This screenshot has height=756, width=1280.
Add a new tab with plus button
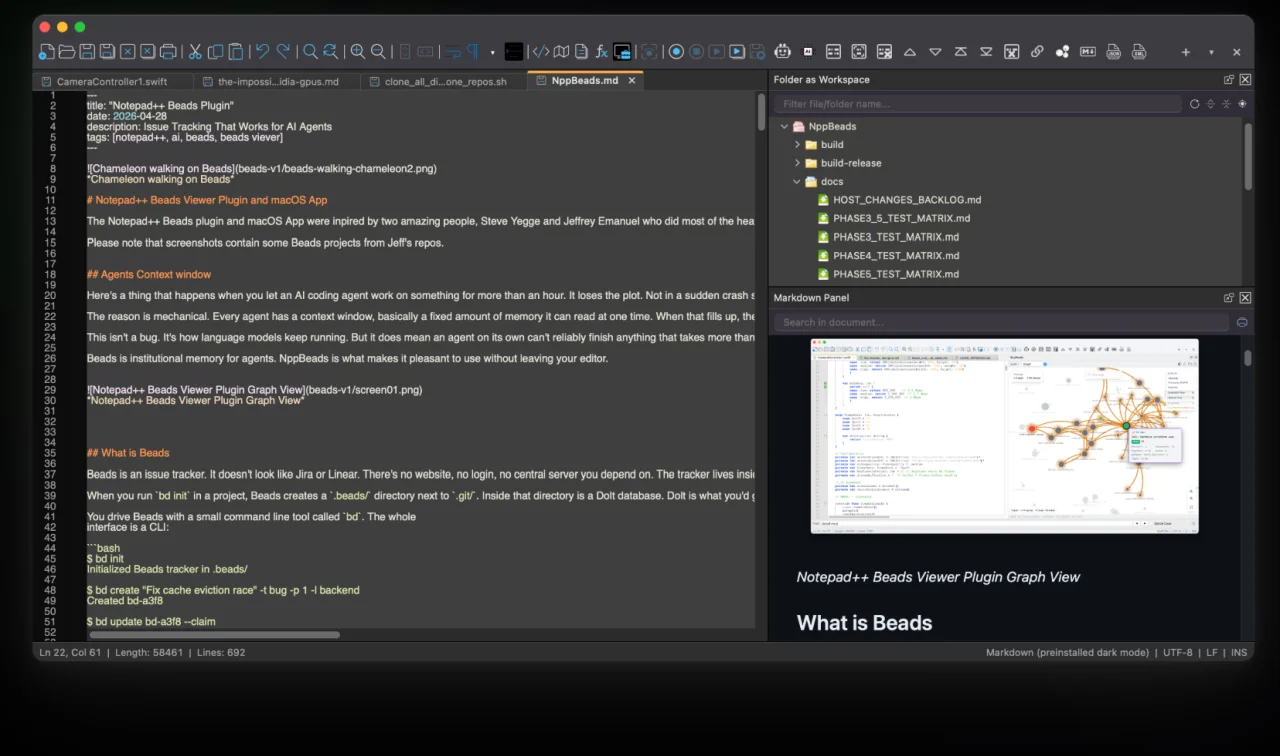1186,53
